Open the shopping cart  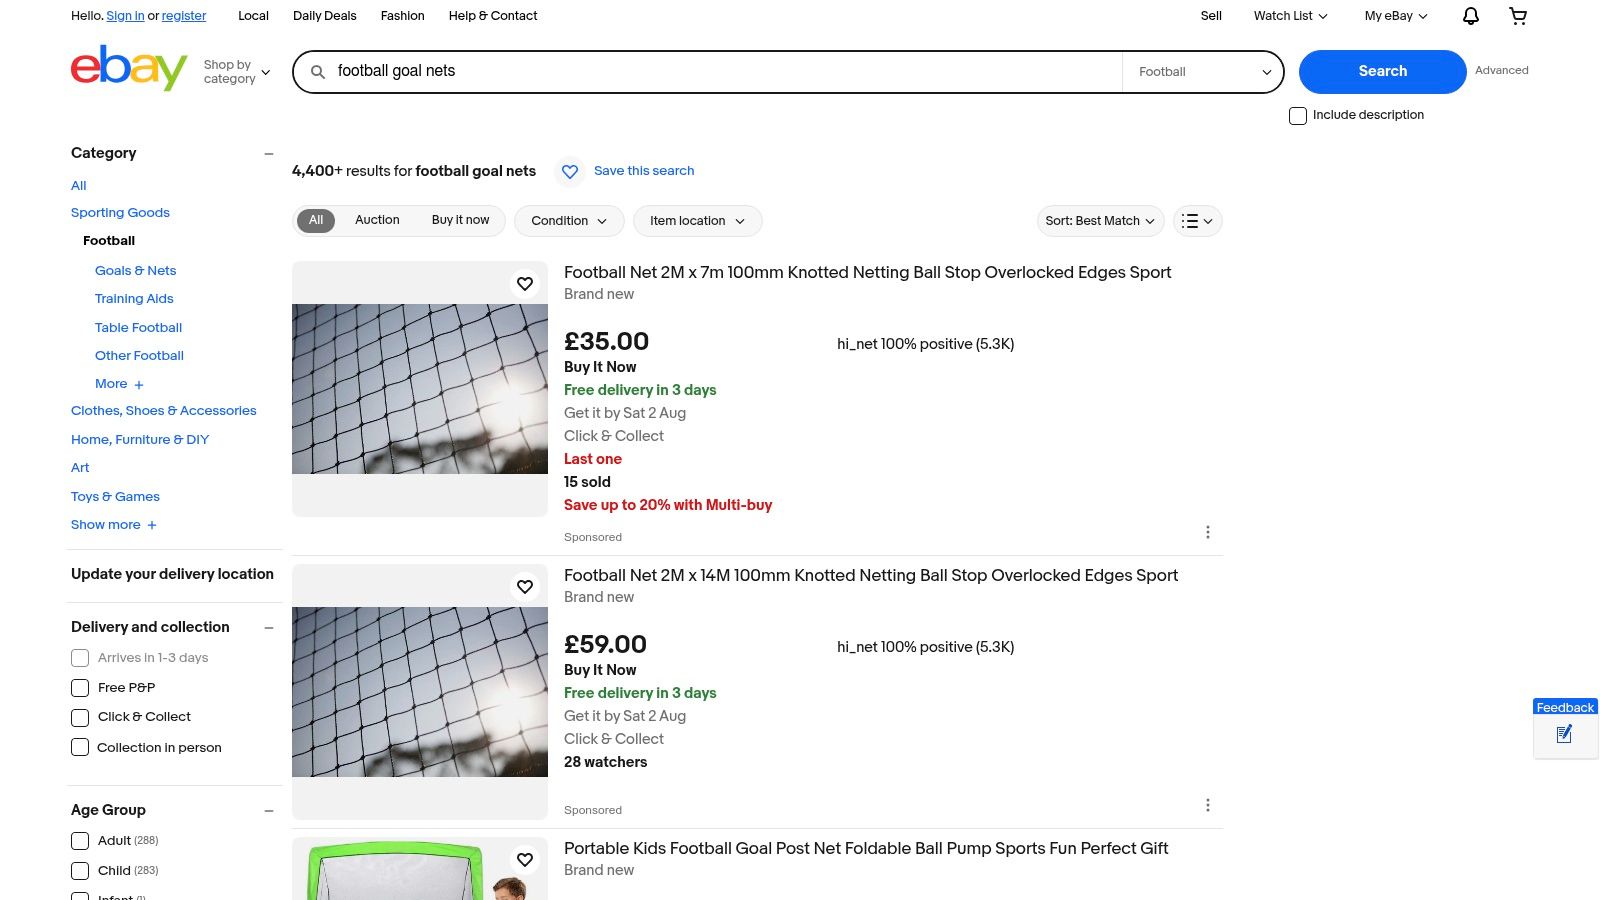point(1518,16)
